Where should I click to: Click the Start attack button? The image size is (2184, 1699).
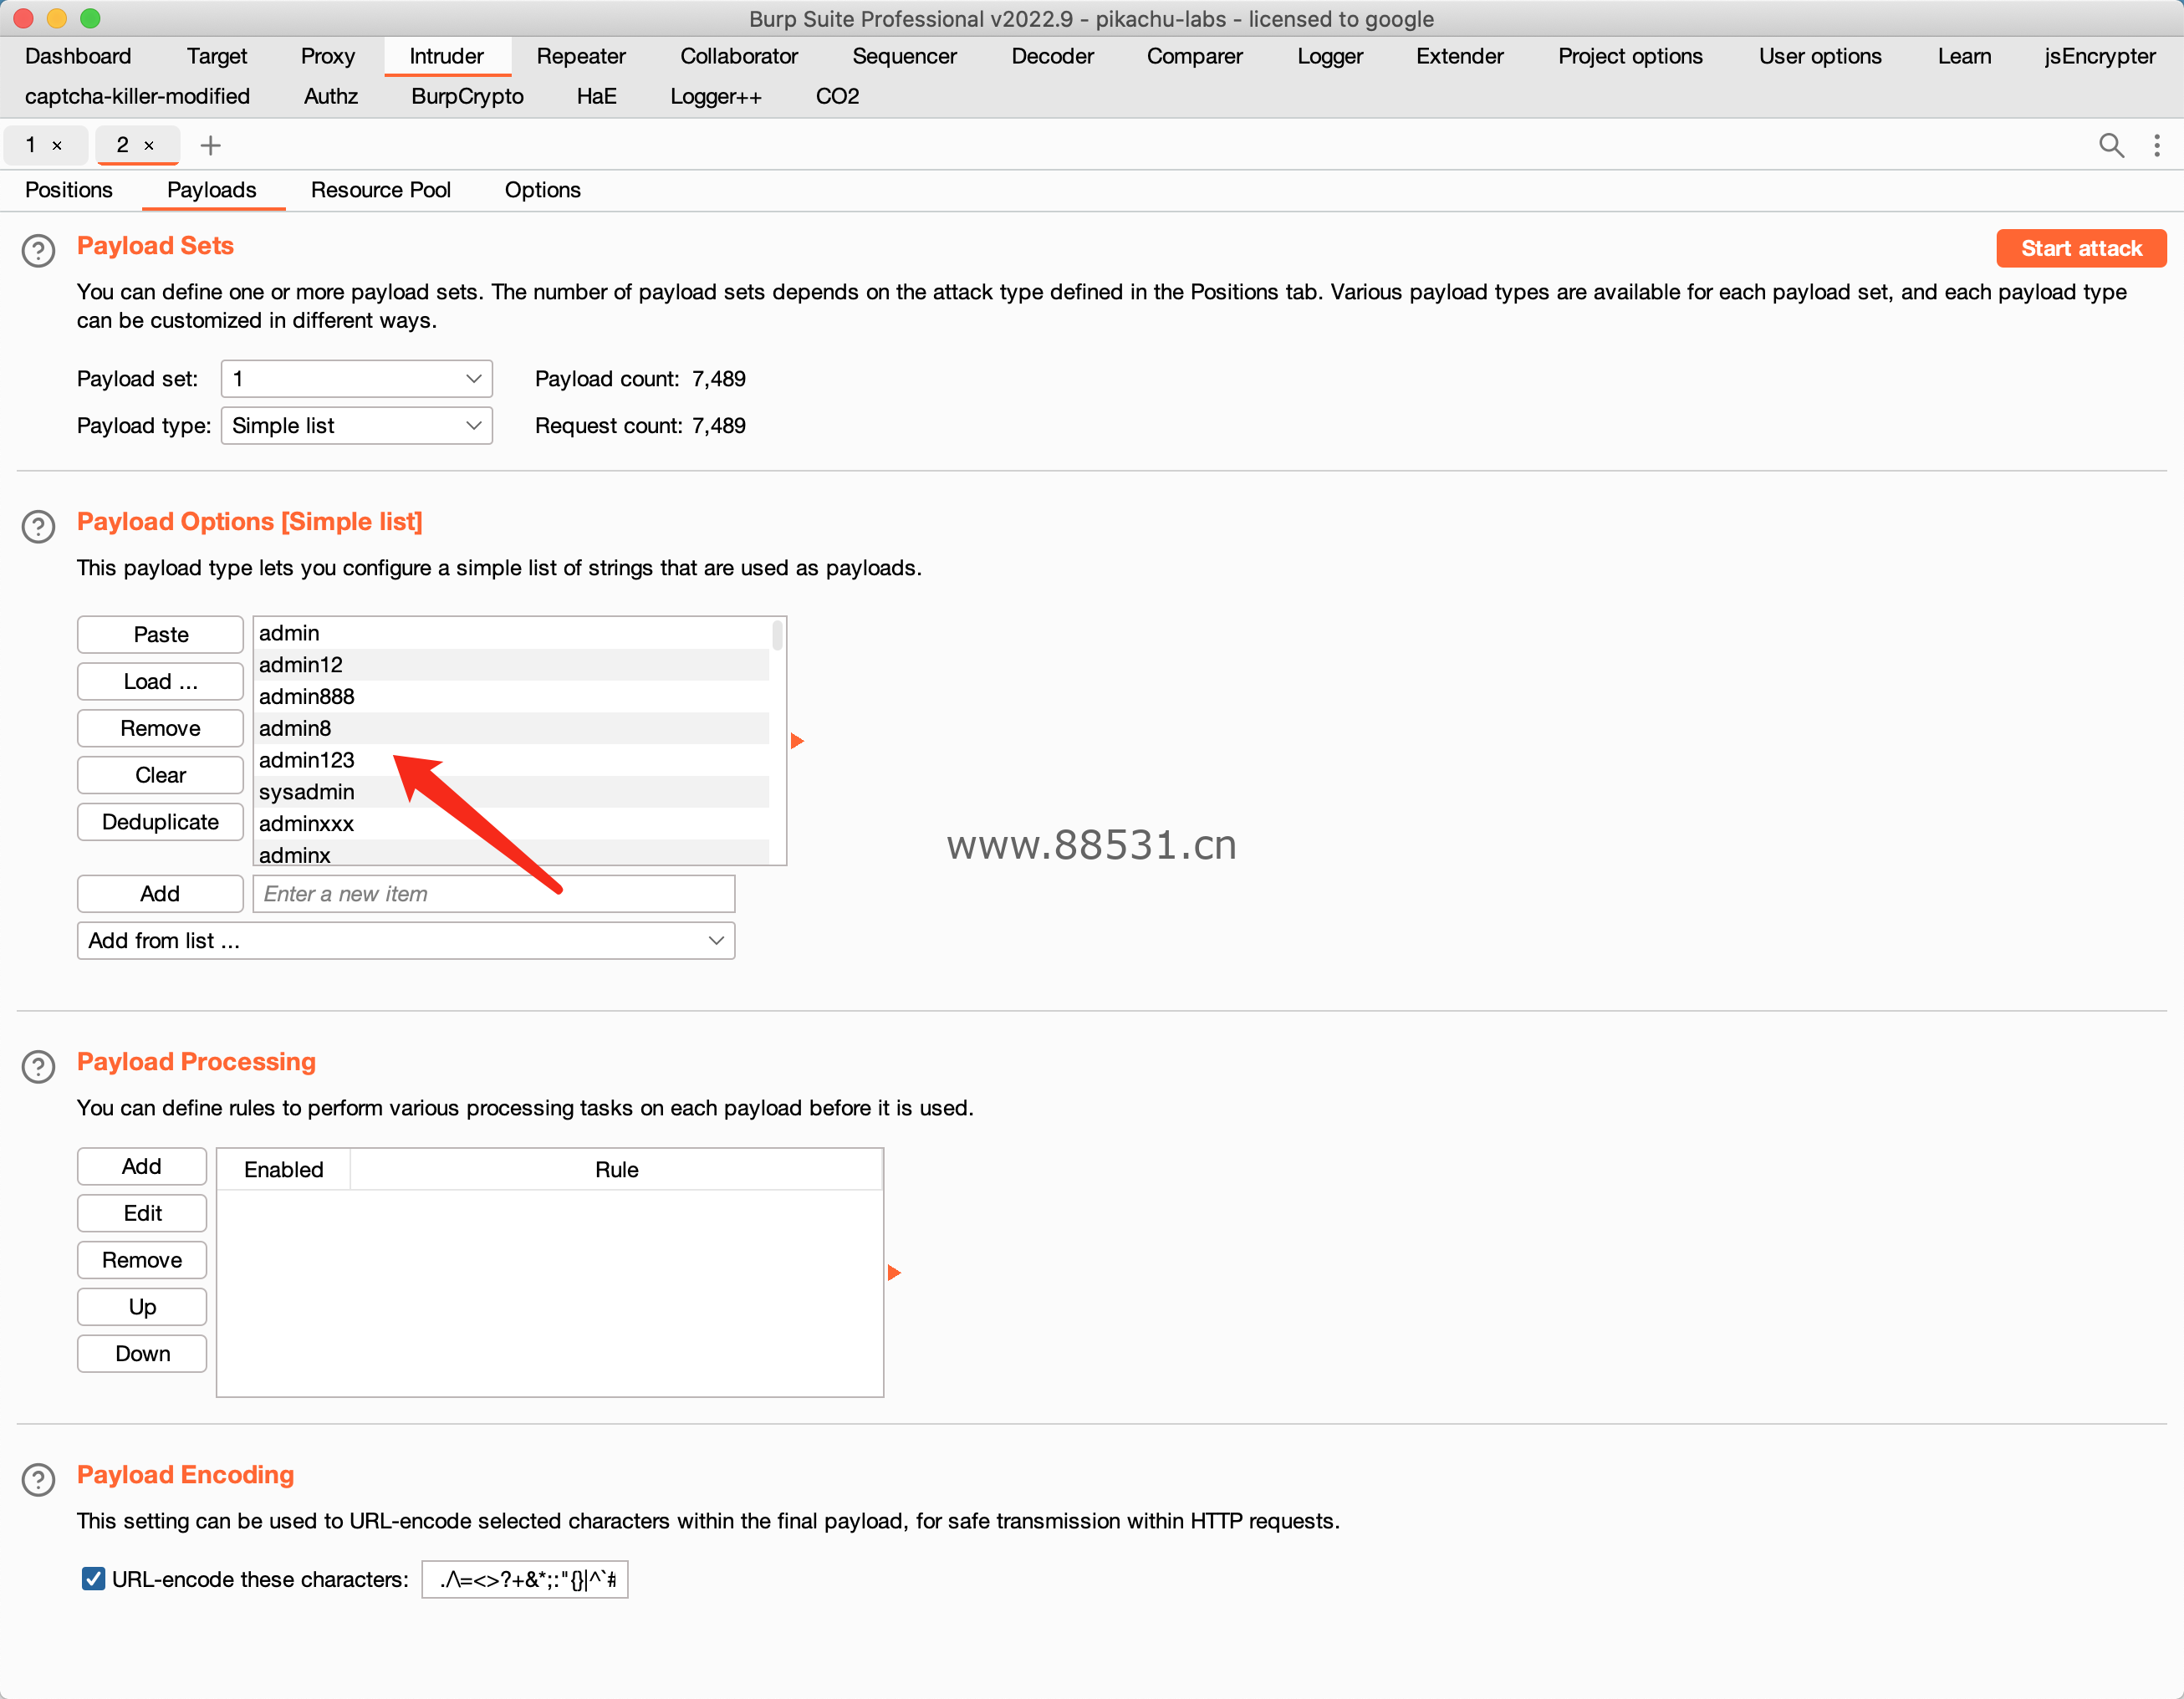2081,249
